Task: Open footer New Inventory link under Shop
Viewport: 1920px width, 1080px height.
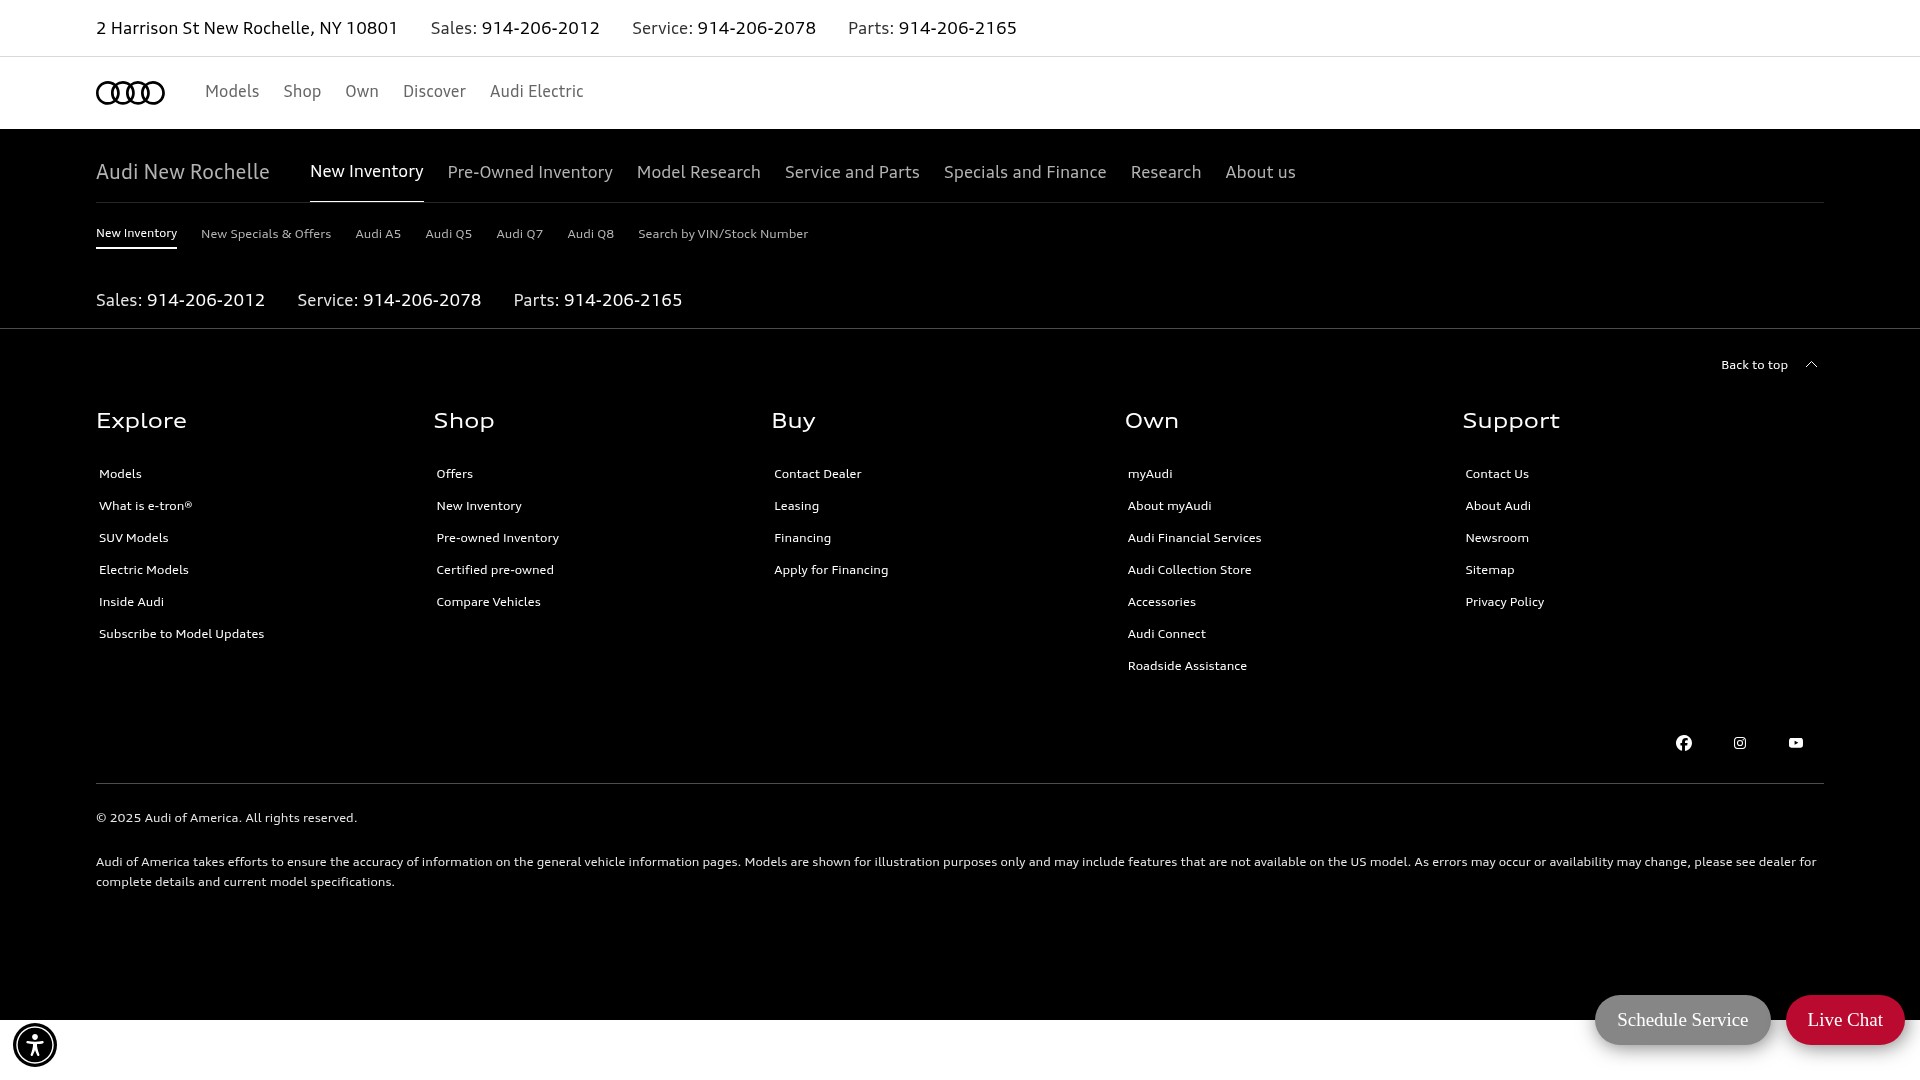Action: pyautogui.click(x=478, y=506)
